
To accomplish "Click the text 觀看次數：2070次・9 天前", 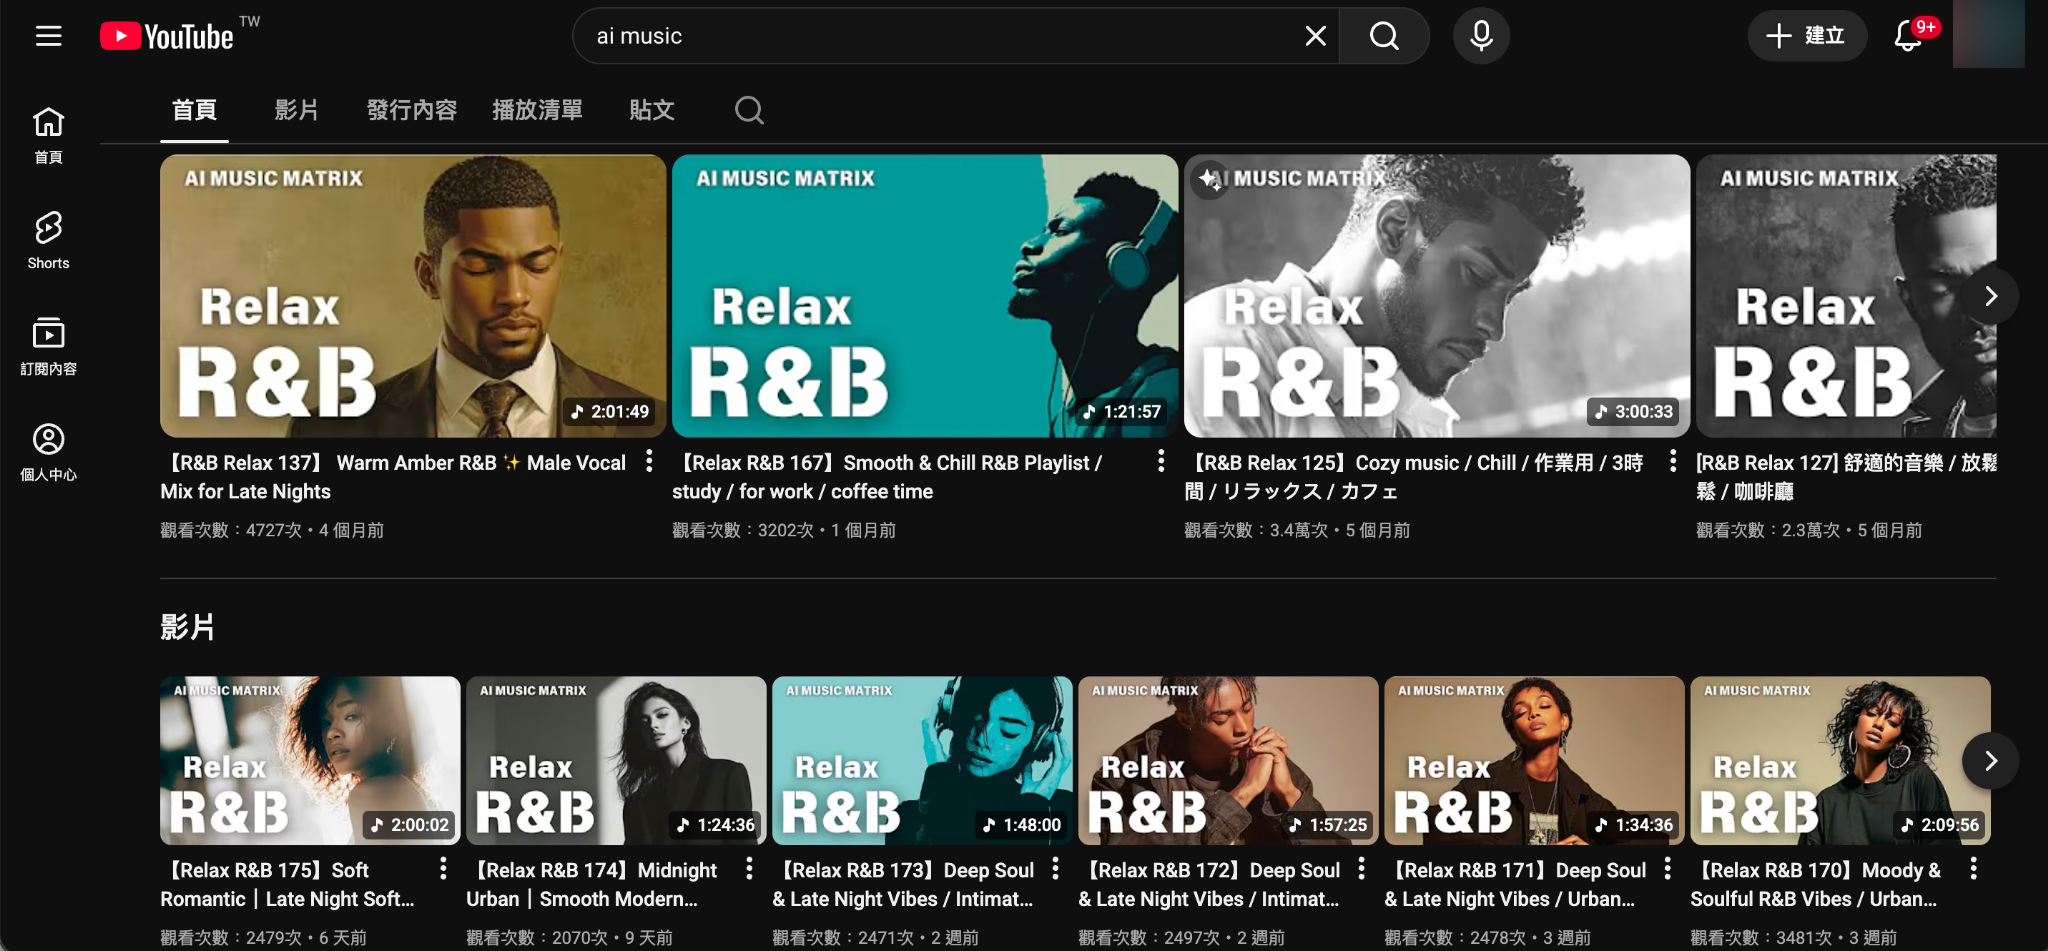I will (569, 938).
